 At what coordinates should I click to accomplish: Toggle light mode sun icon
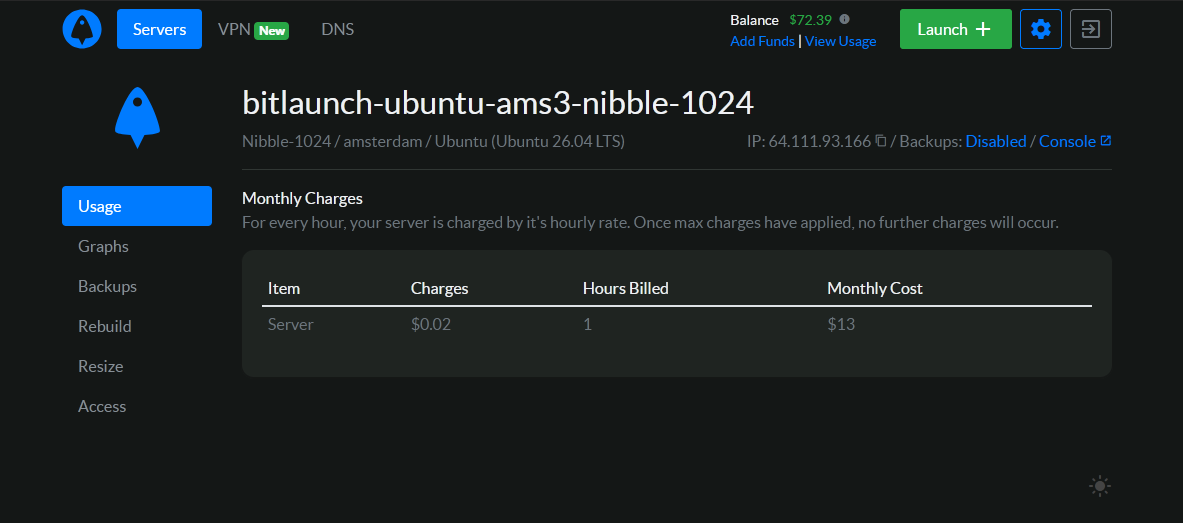pos(1100,486)
